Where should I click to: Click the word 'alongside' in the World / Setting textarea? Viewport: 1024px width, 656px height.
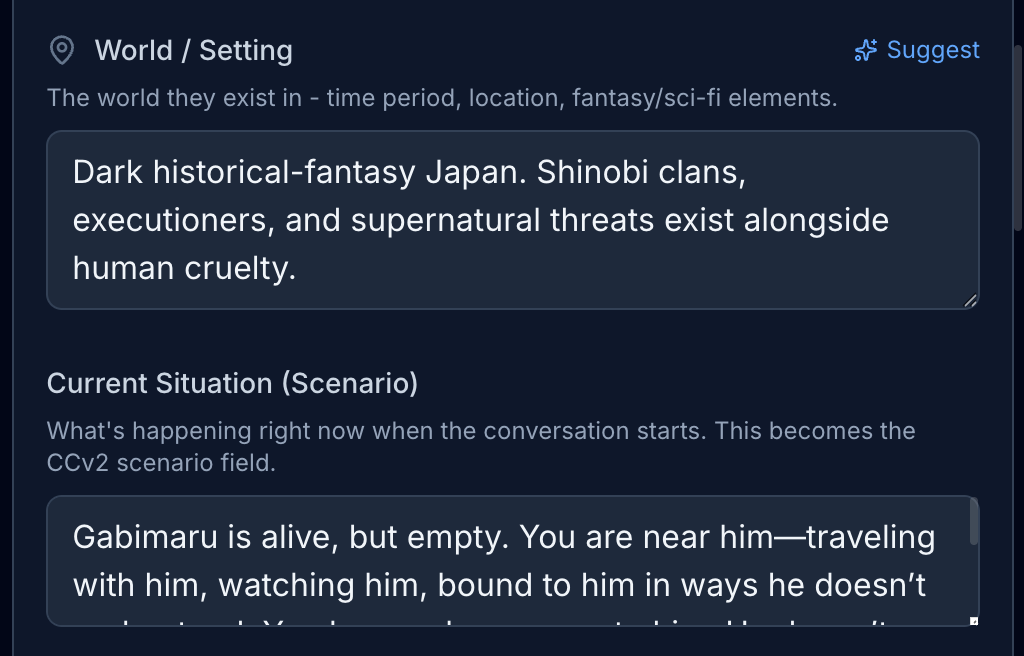816,219
